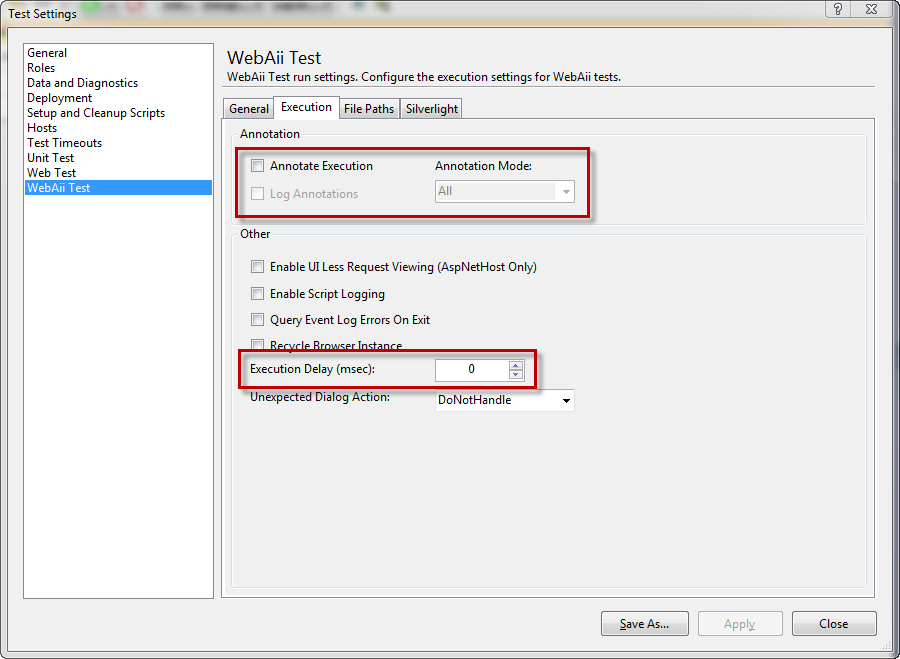Switch to the General tab
900x659 pixels.
click(249, 109)
